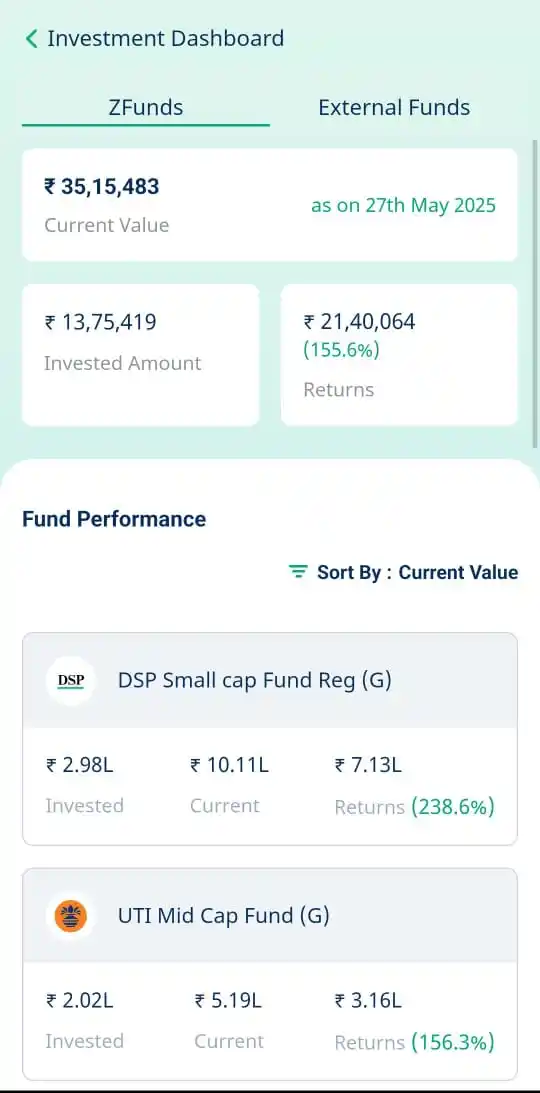Tap DSP fund current value 10.11L
Screen dimensions: 540x1093
click(229, 765)
